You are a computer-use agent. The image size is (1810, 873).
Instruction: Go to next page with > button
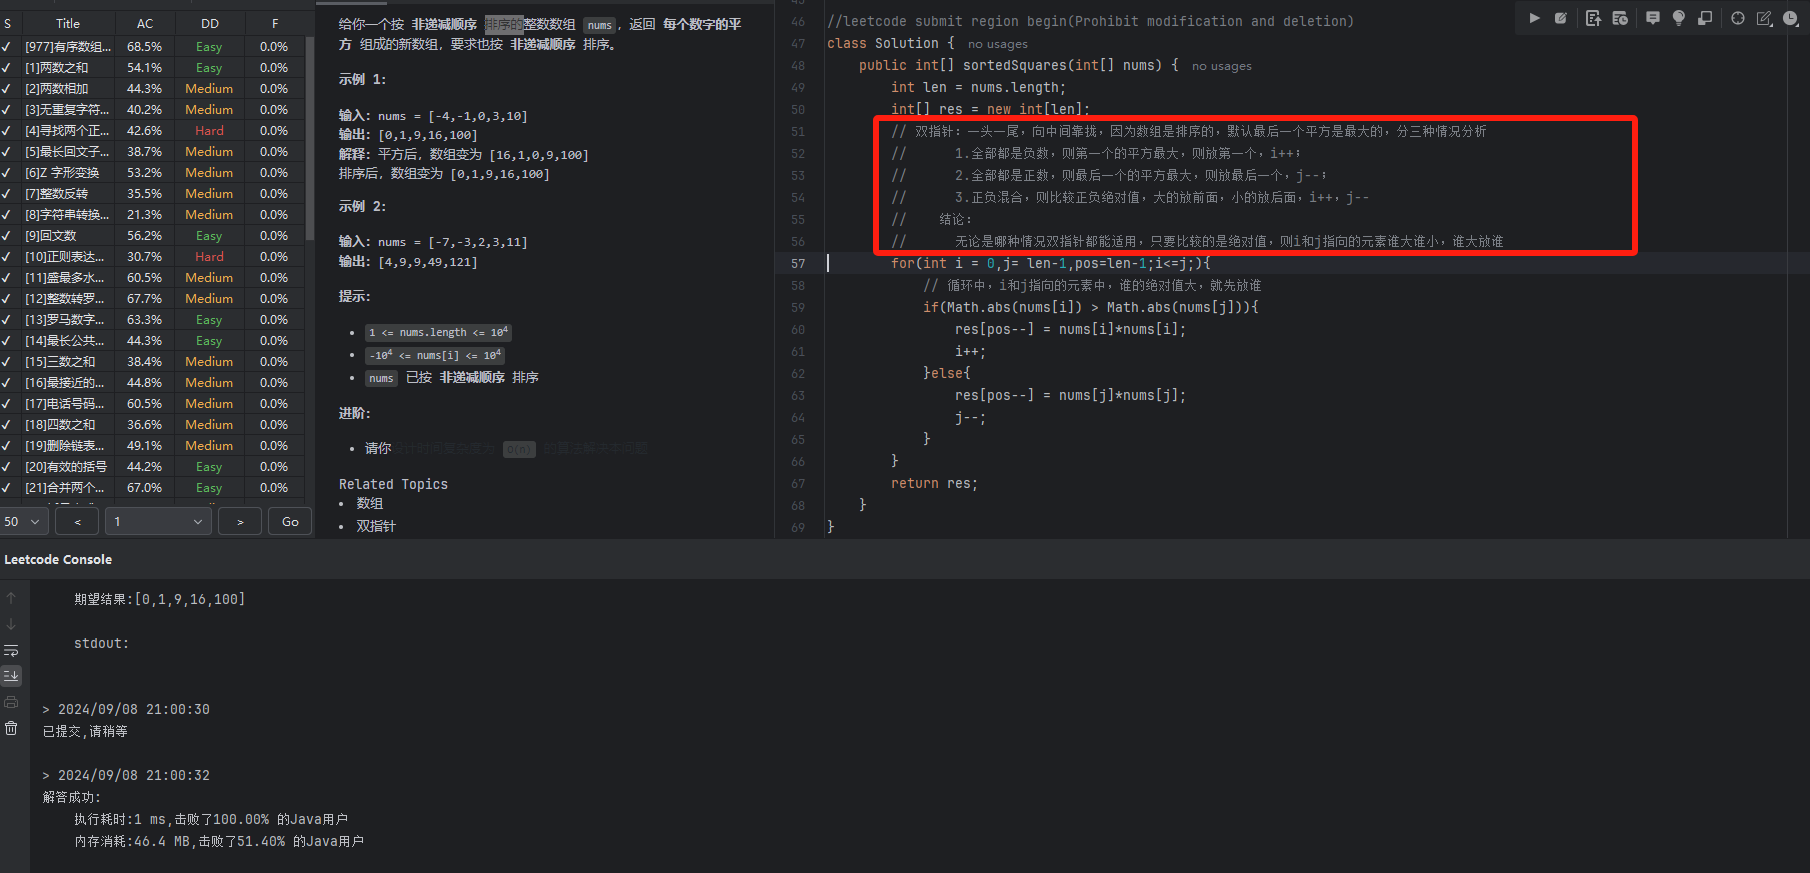240,521
